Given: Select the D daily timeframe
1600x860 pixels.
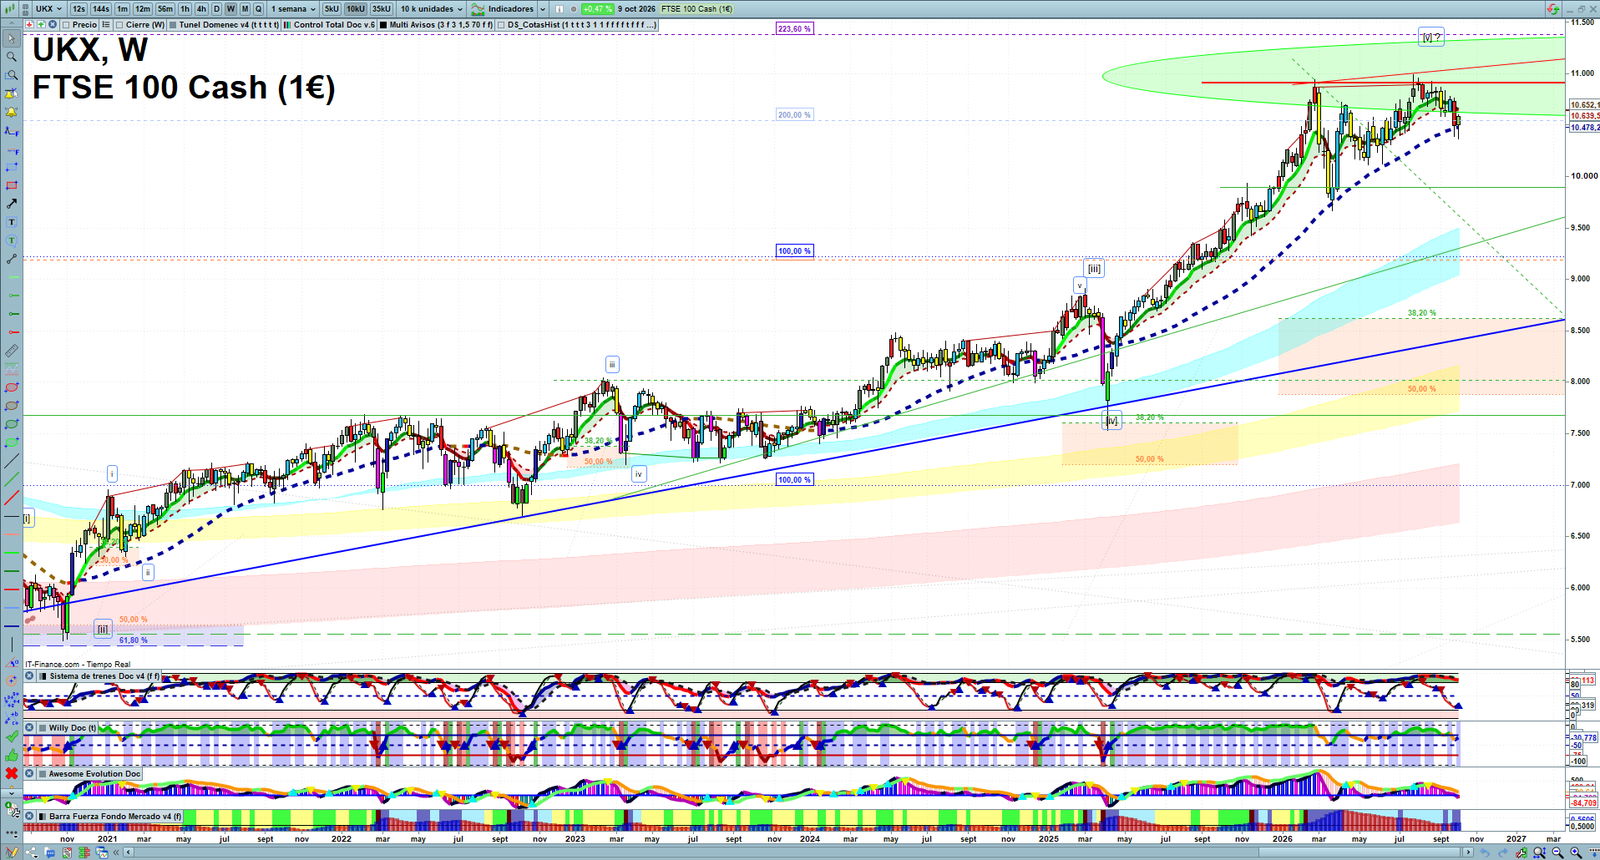Looking at the screenshot, I should point(216,9).
